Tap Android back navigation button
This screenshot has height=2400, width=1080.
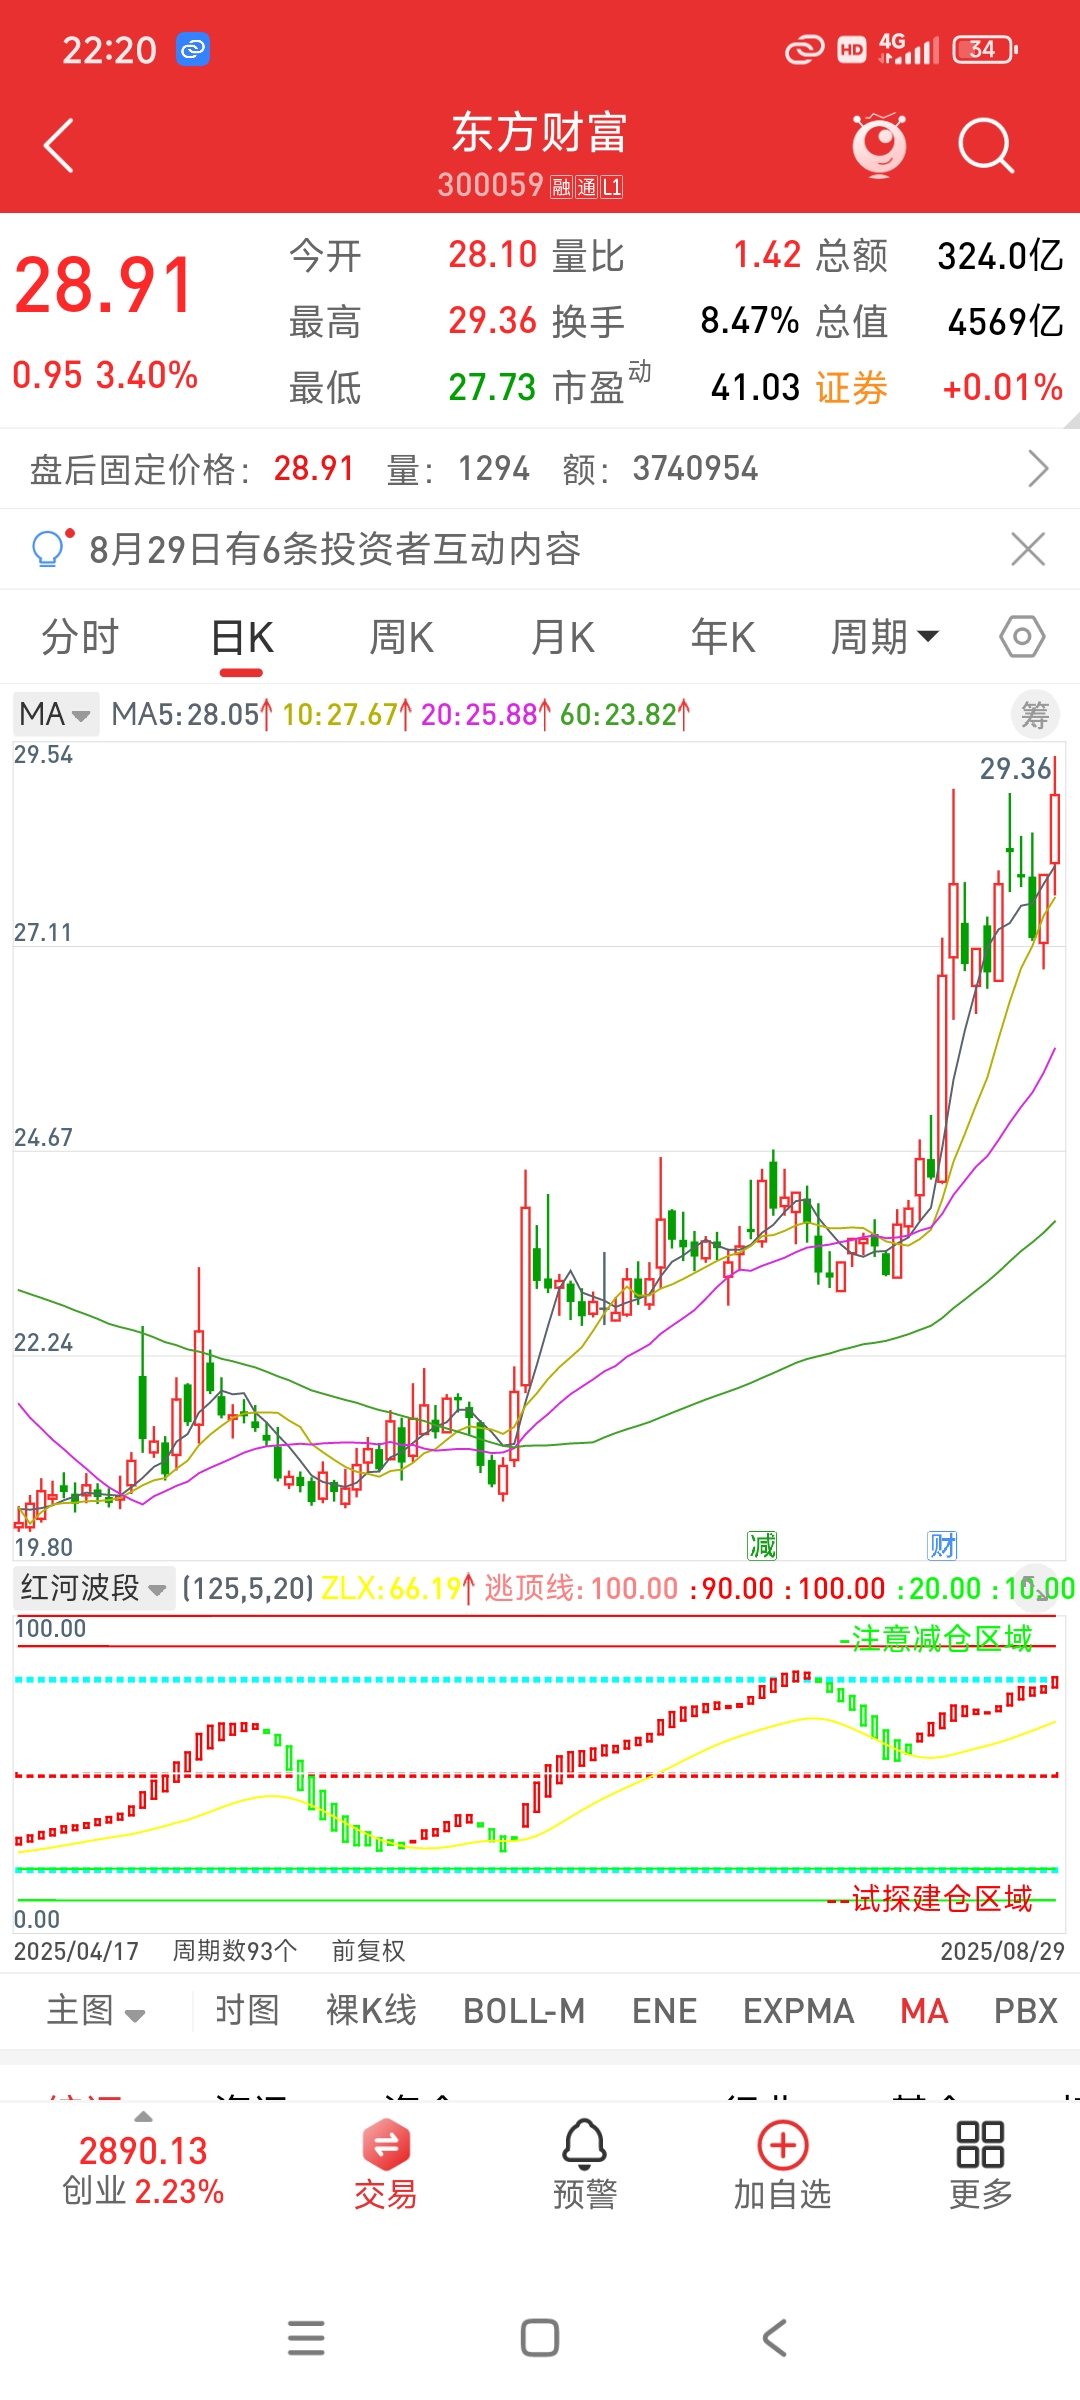pos(774,2338)
